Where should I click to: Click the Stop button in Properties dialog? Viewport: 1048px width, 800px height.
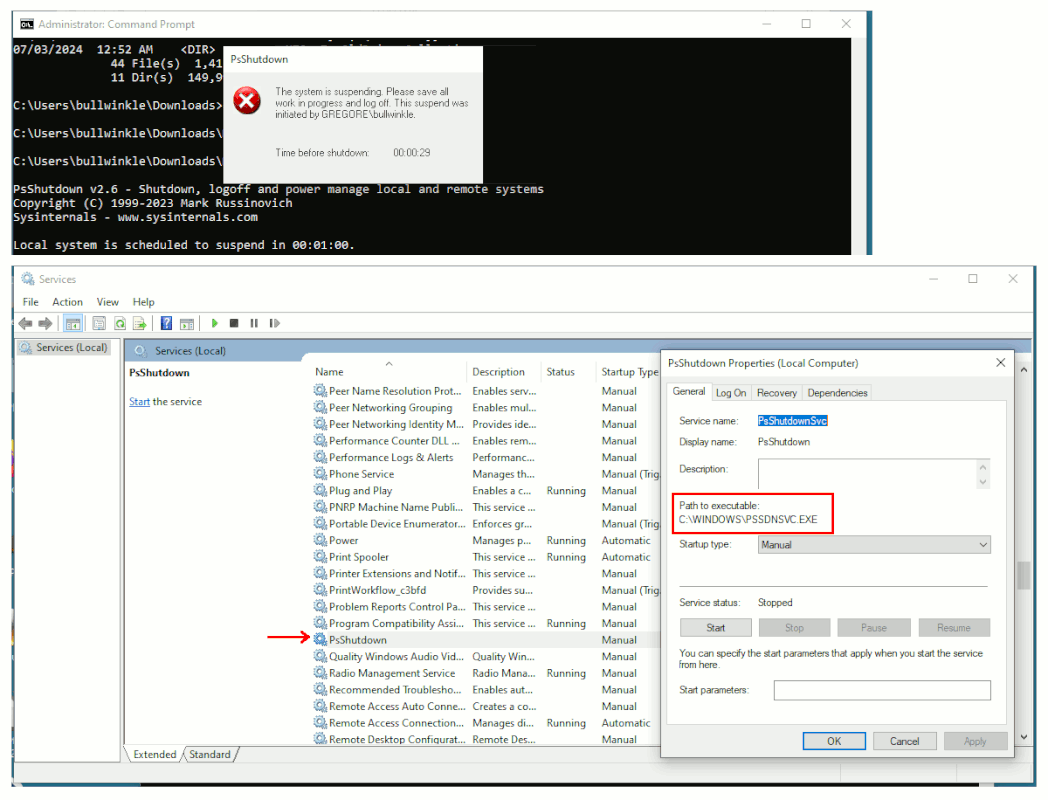794,628
